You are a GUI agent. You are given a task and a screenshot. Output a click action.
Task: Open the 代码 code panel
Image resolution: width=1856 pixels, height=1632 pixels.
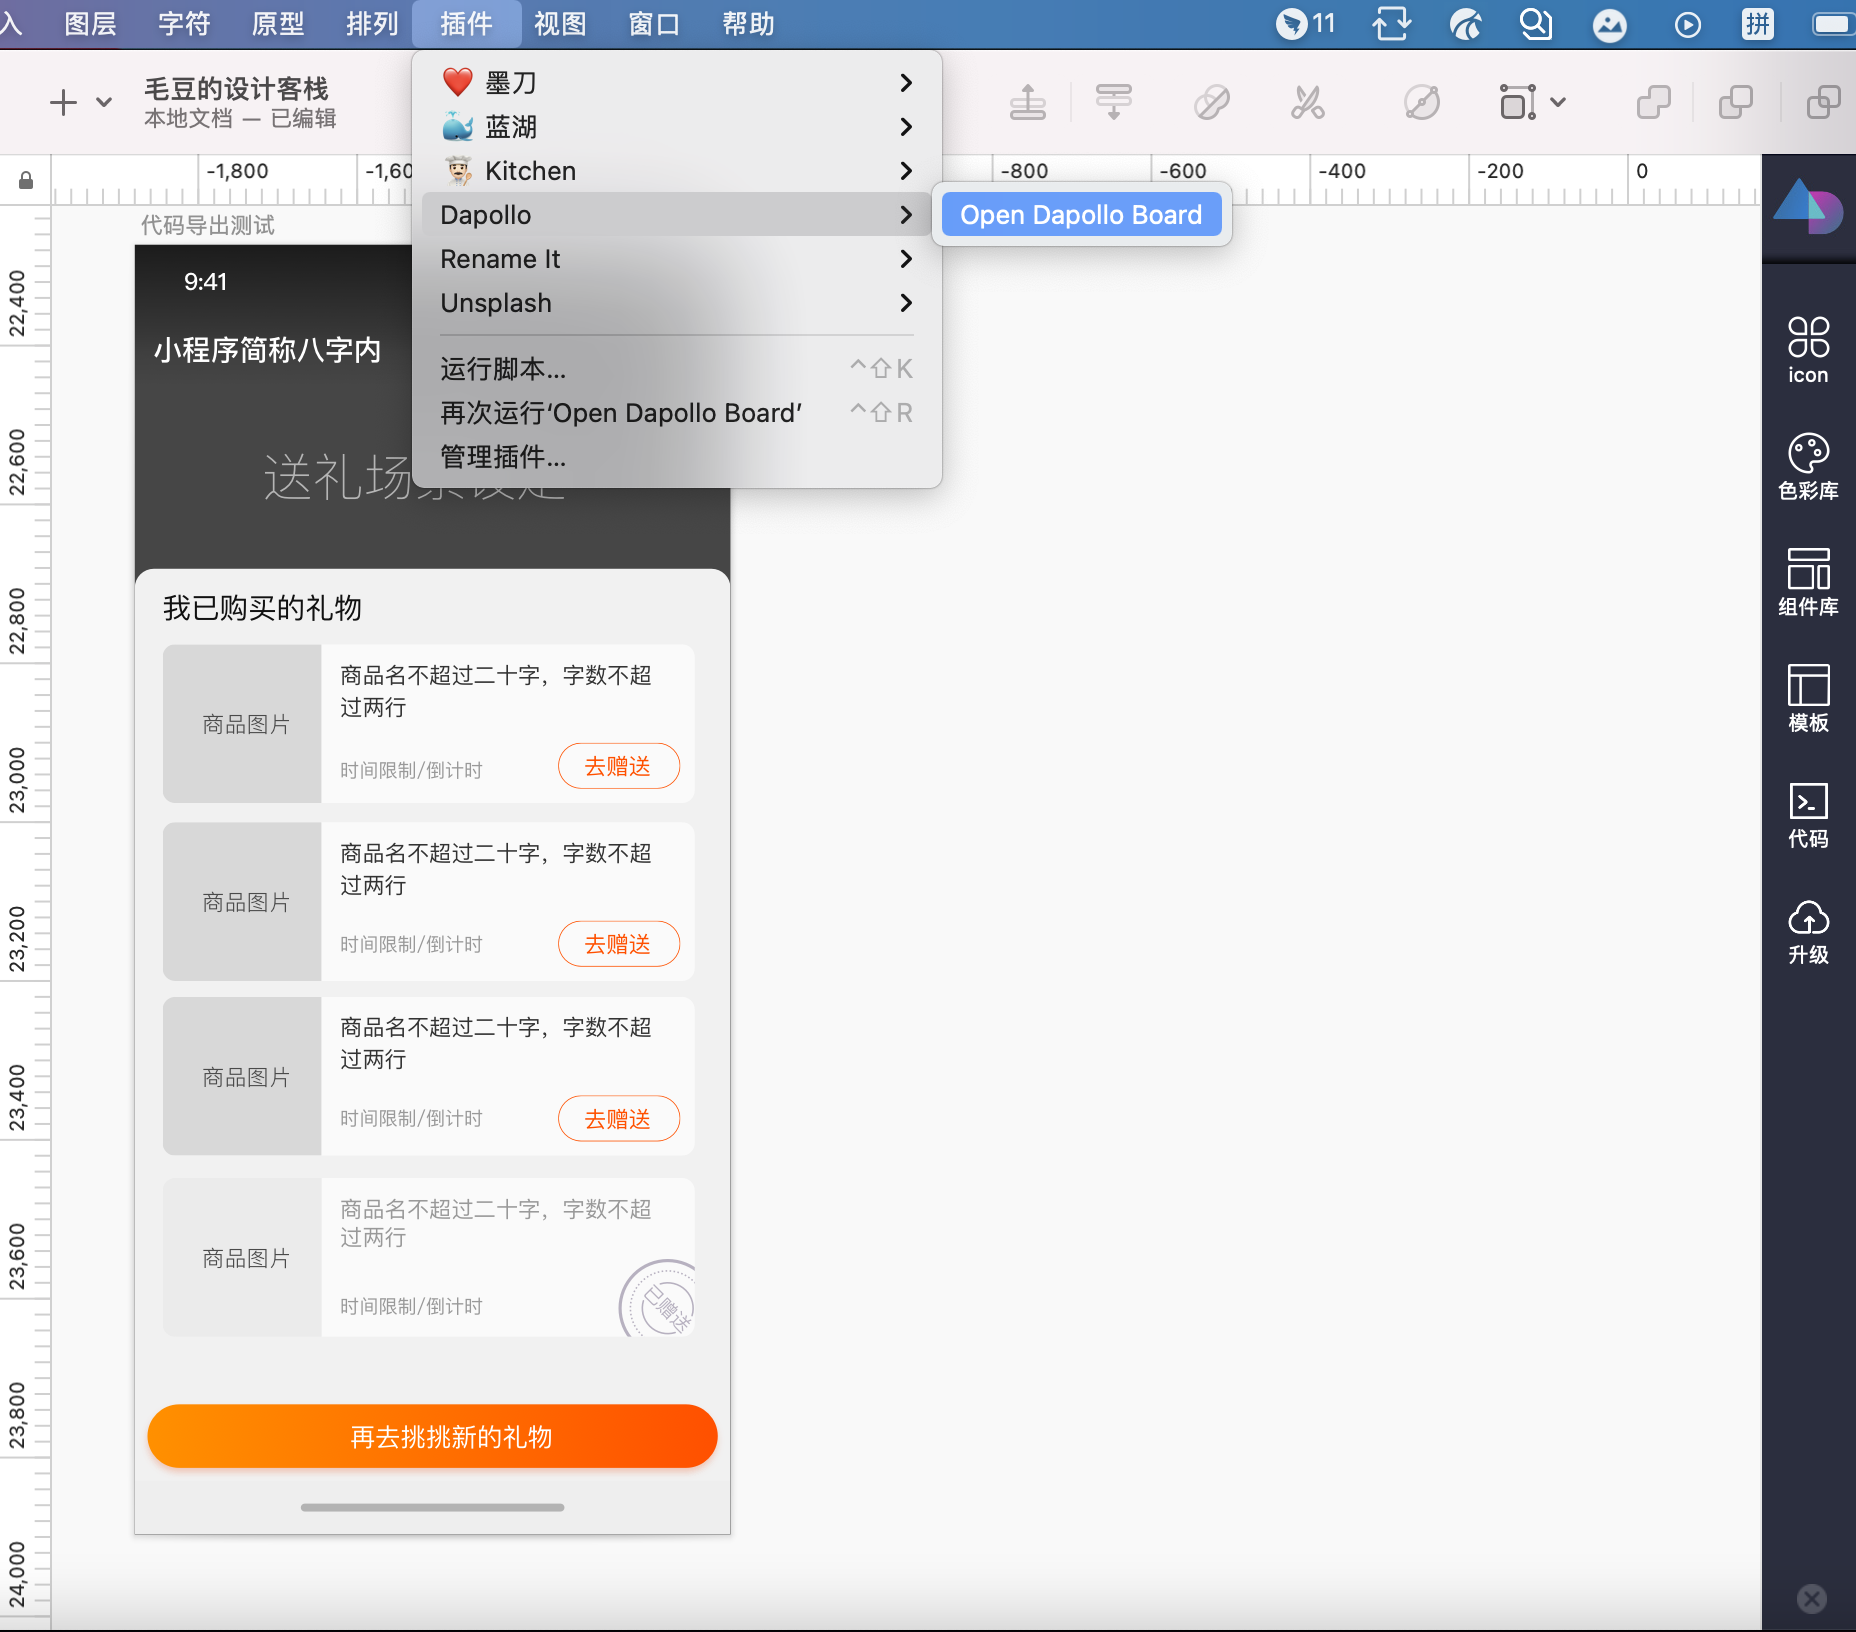point(1808,815)
